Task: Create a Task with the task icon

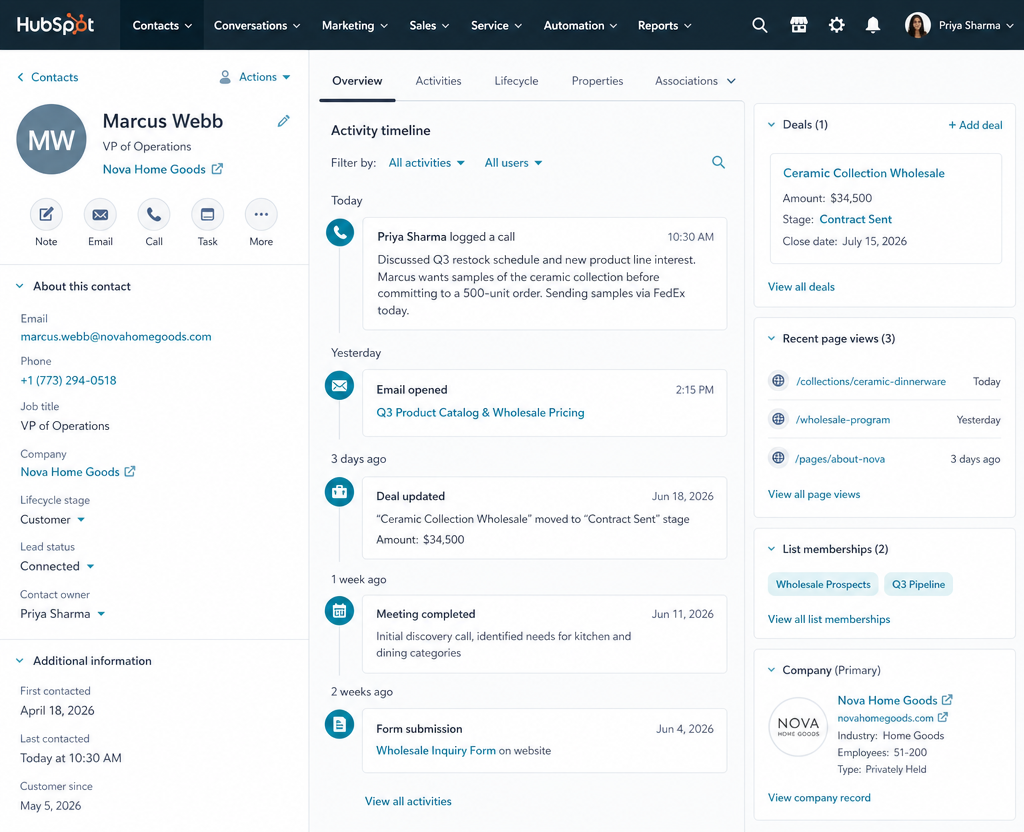Action: click(x=207, y=214)
